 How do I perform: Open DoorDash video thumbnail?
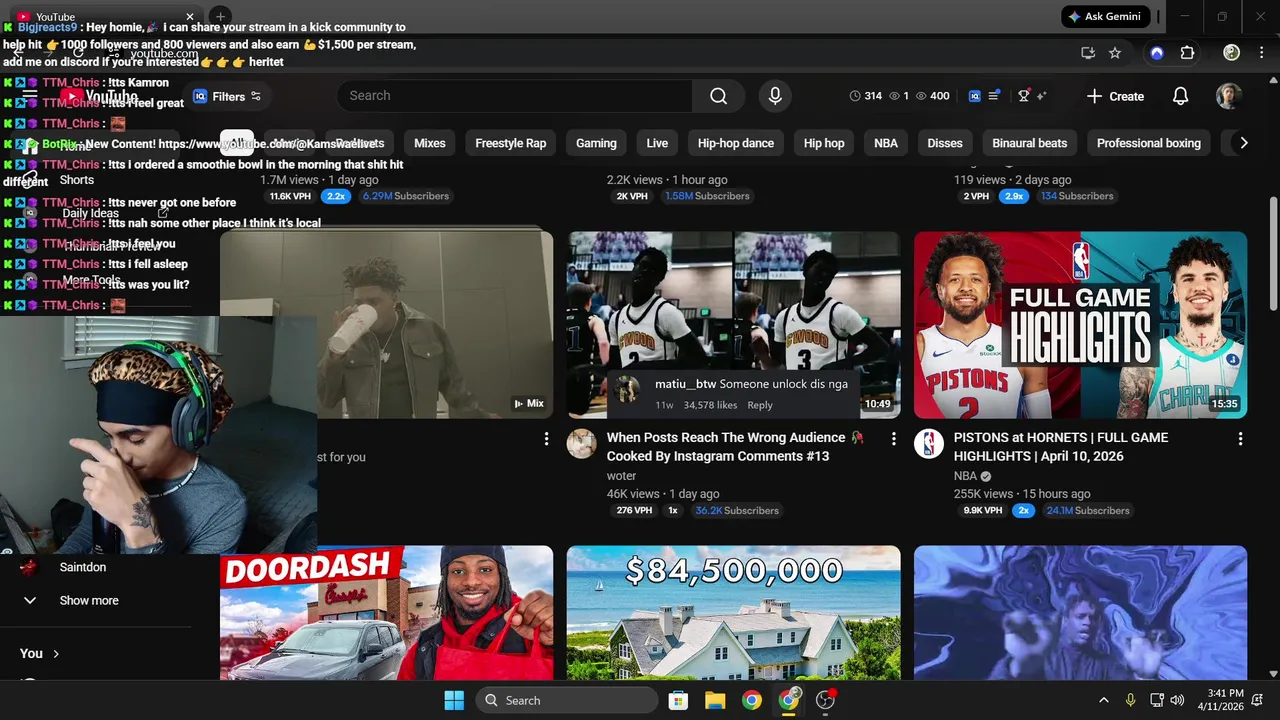tap(386, 613)
